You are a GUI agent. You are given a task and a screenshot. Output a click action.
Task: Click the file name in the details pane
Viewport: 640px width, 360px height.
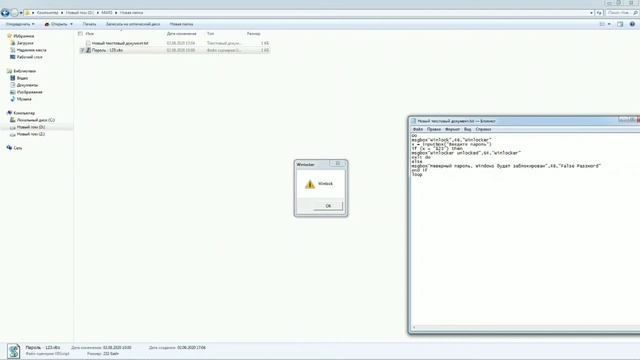[x=43, y=348]
